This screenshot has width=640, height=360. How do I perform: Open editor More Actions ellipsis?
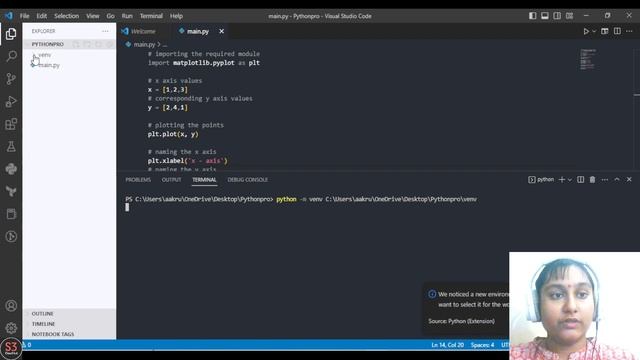pyautogui.click(x=629, y=31)
